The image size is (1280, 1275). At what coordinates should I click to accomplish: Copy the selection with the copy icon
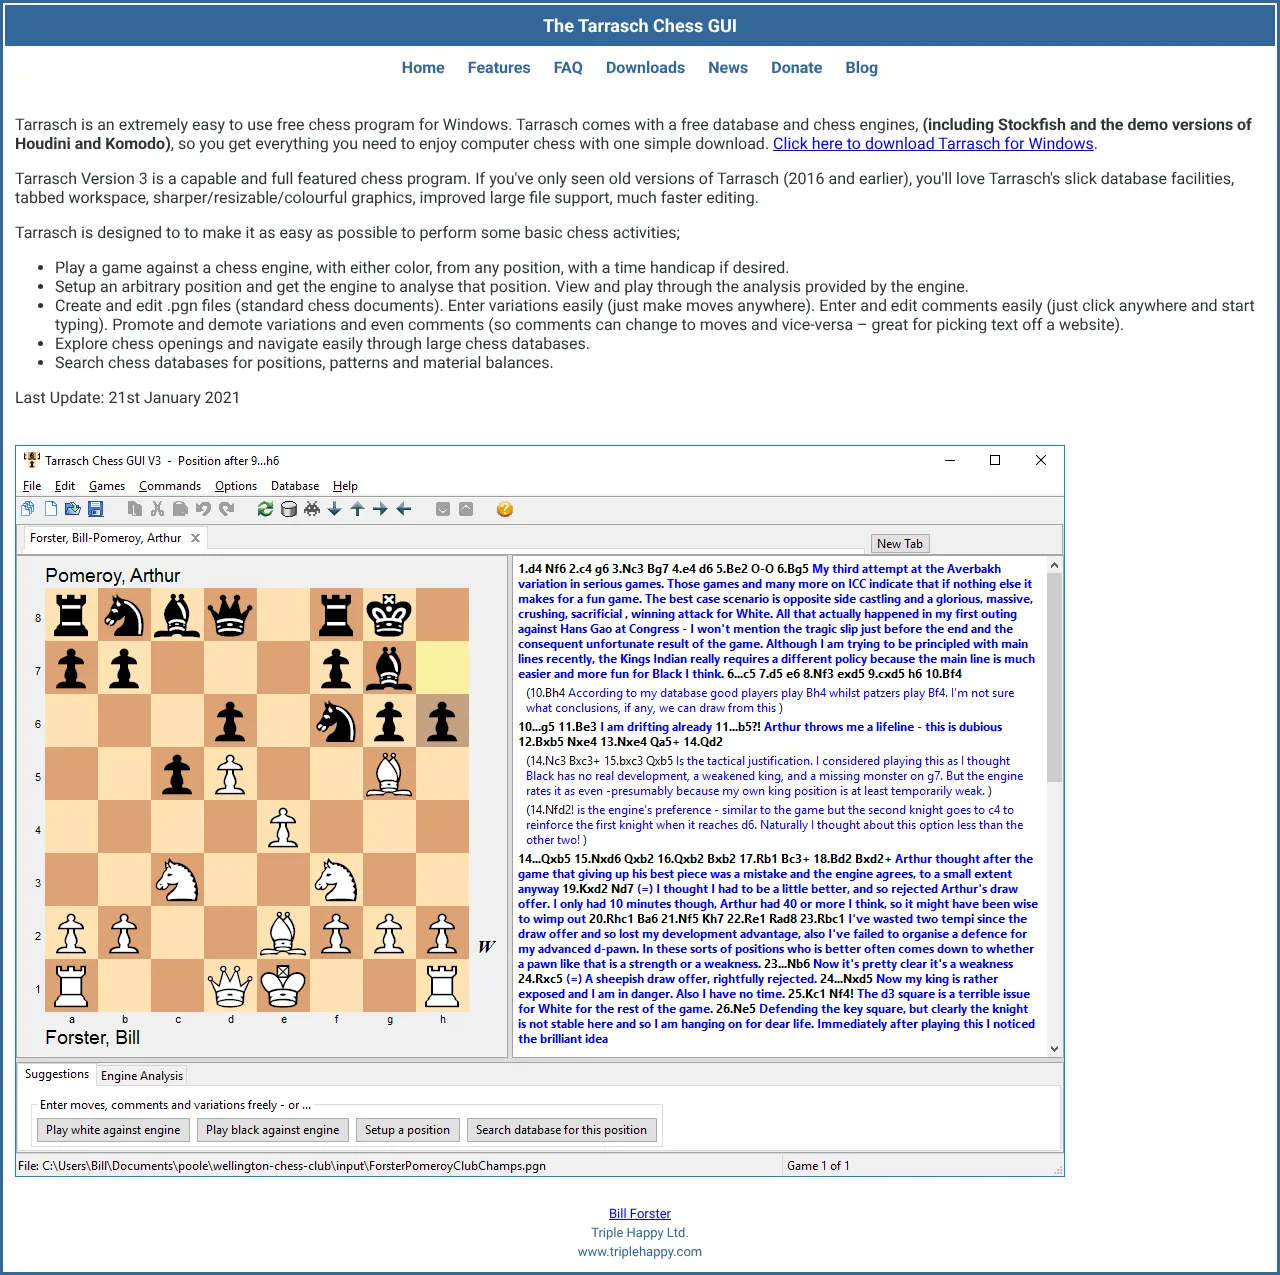click(135, 509)
